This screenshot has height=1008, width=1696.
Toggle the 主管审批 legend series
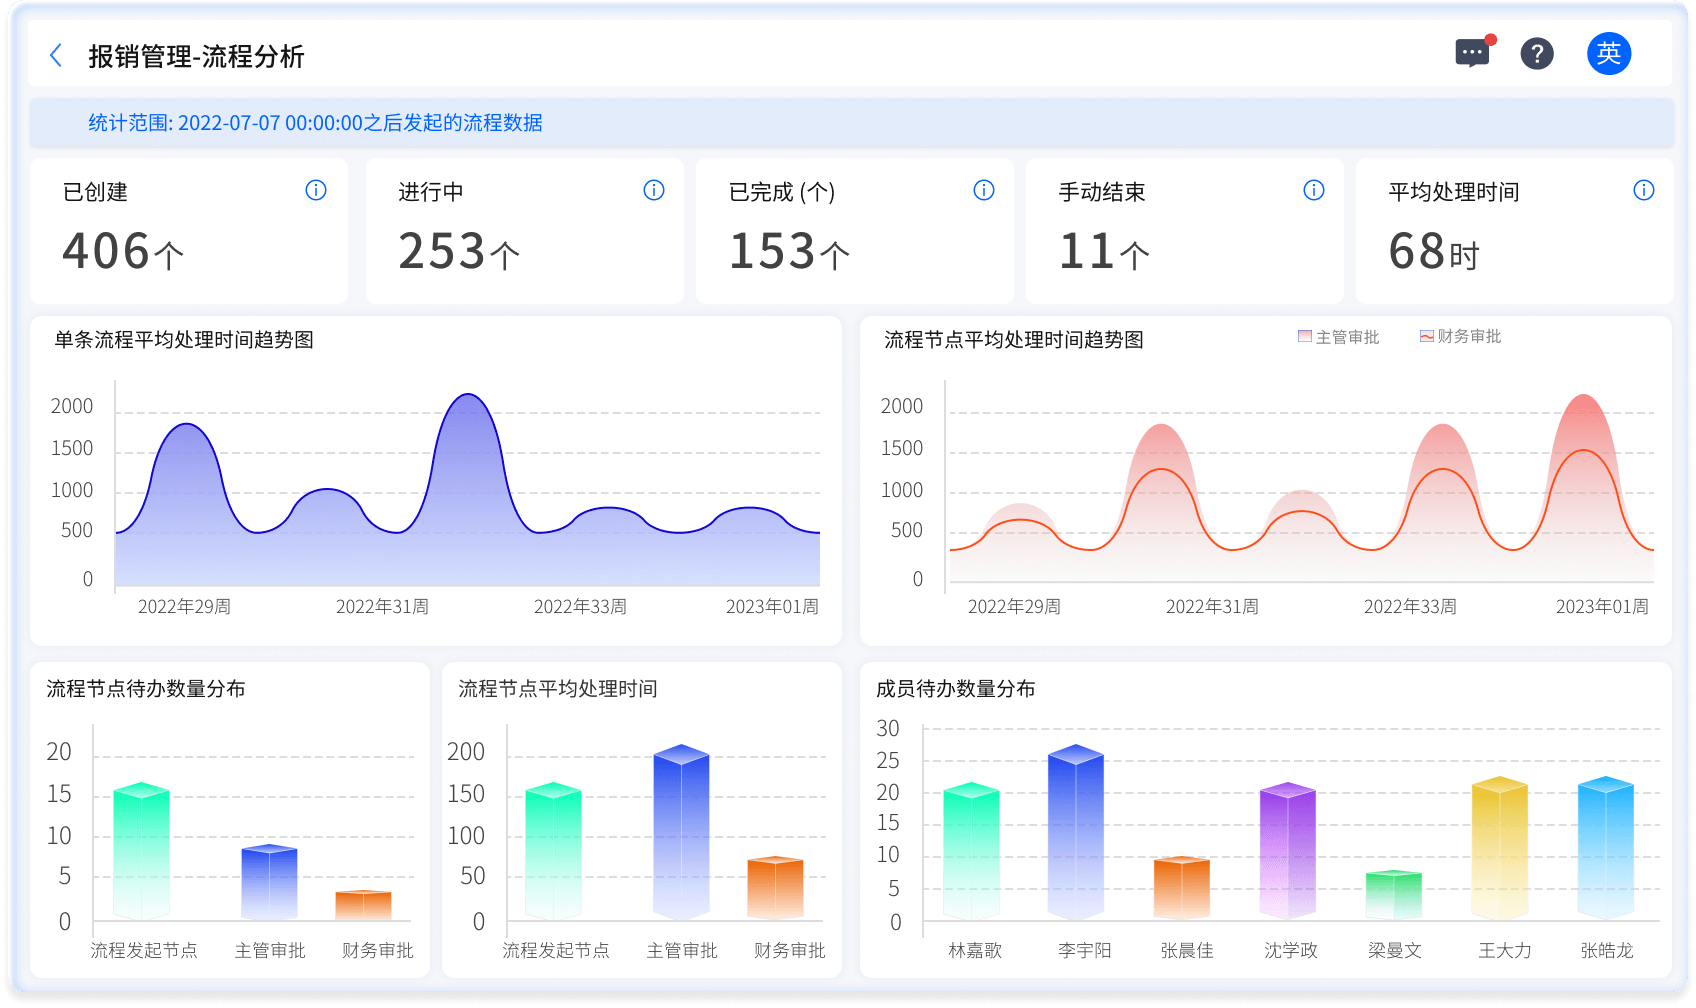pos(1338,337)
